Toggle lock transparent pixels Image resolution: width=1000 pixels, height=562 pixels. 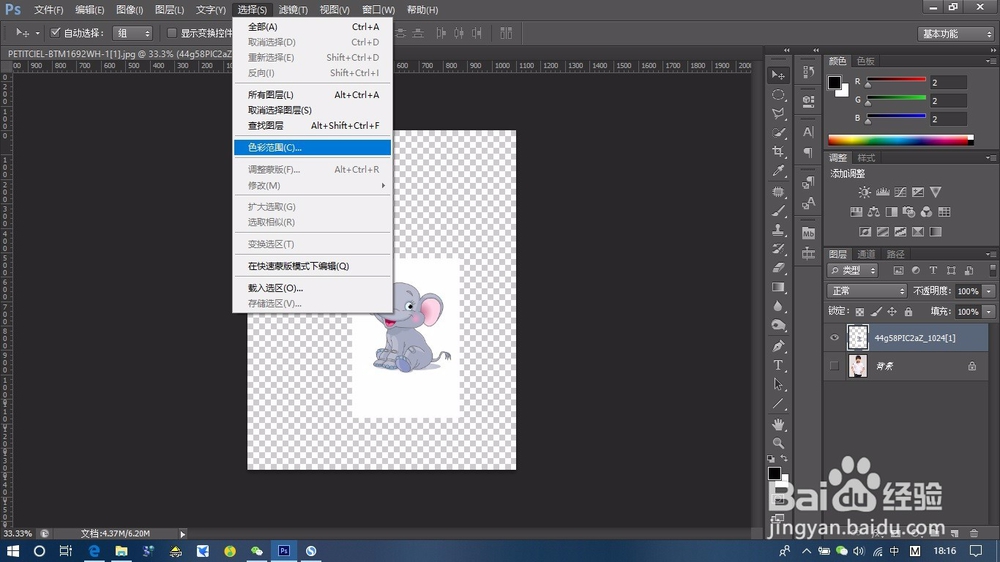point(860,312)
